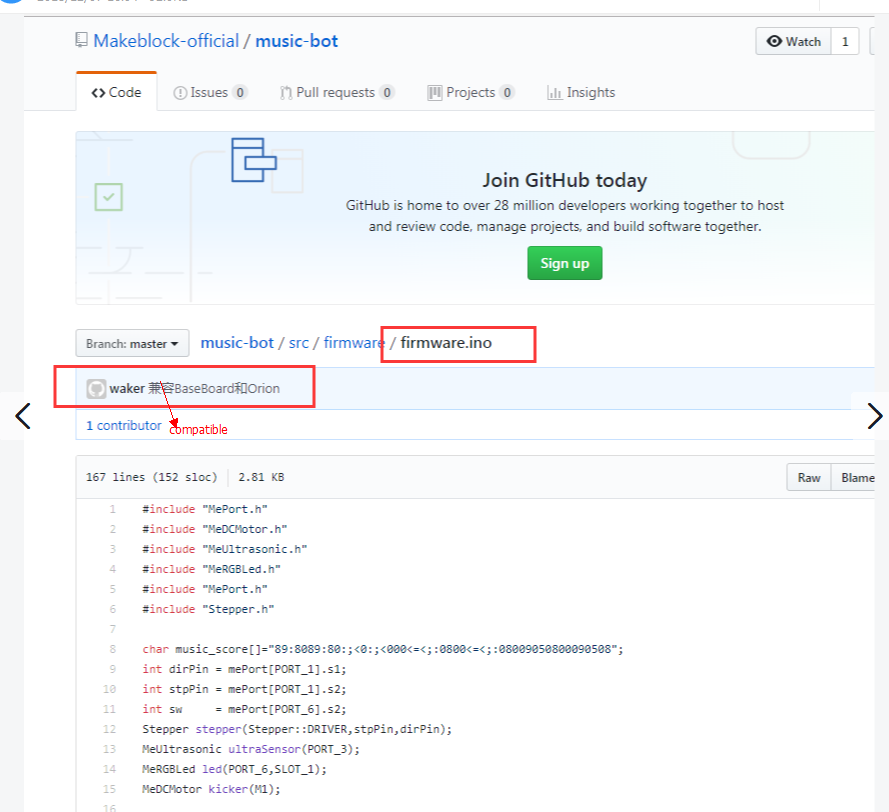Open the BaseBoard Orion commit message
Viewport: 889px width, 812px height.
pyautogui.click(x=214, y=388)
